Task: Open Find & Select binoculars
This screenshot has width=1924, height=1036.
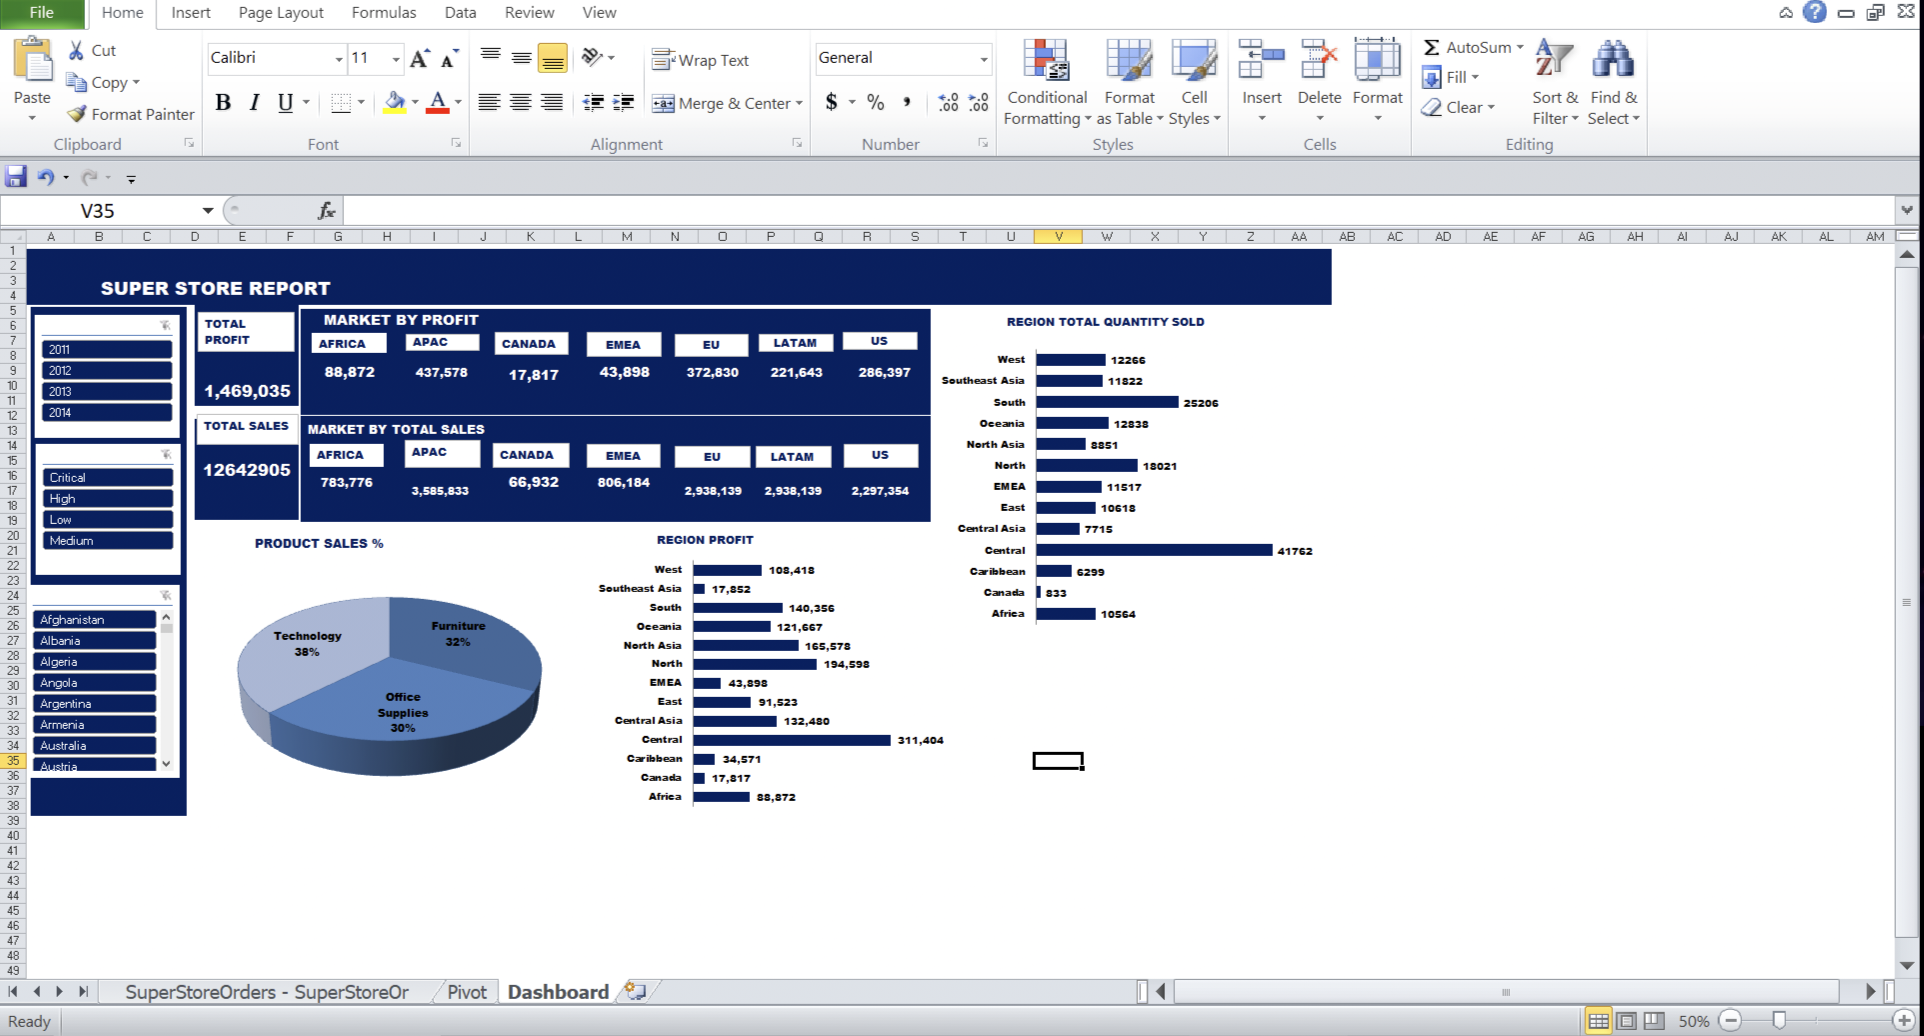Action: click(1613, 83)
